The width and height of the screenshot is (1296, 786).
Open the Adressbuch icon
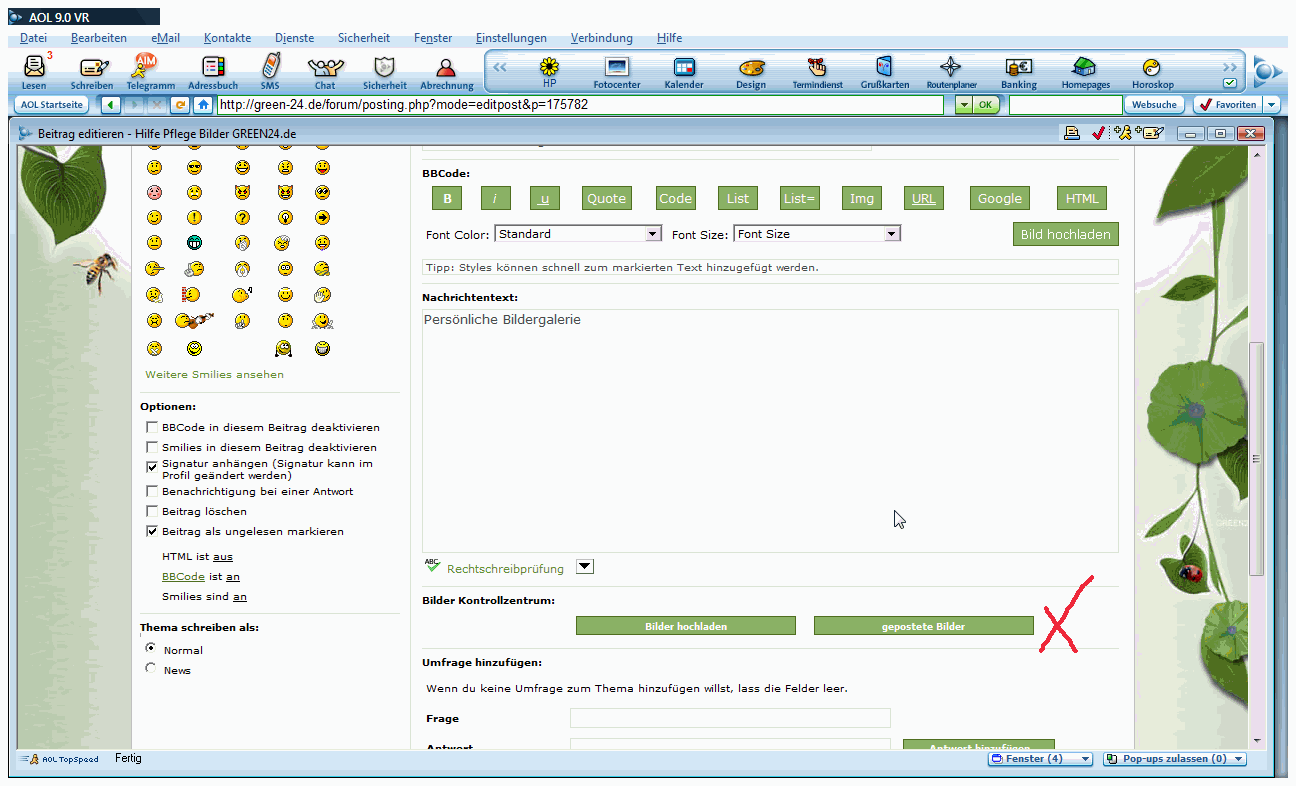click(x=212, y=68)
